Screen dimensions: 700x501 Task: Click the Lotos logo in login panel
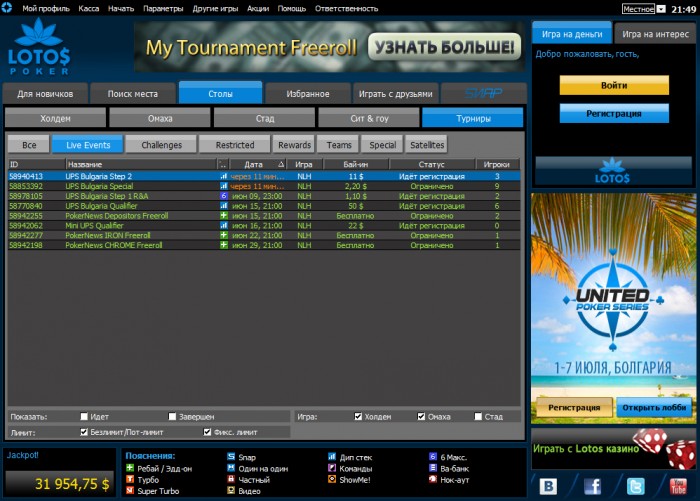pos(613,171)
